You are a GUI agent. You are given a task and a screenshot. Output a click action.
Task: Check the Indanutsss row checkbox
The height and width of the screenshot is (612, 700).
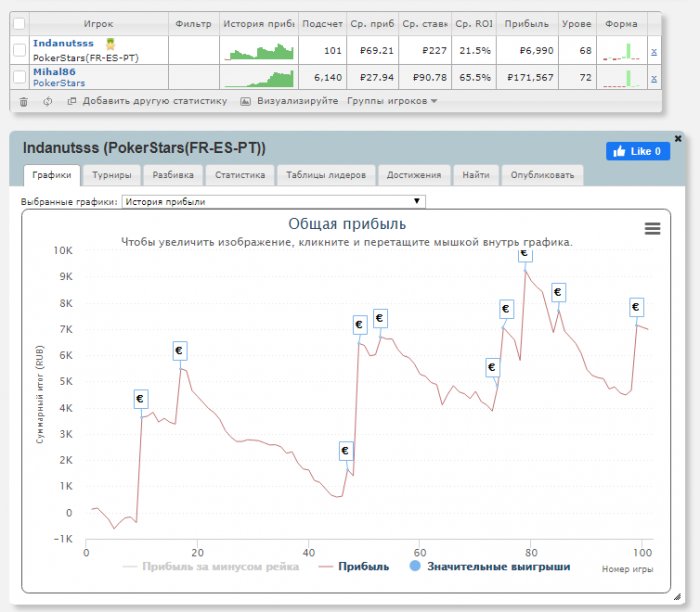click(19, 51)
